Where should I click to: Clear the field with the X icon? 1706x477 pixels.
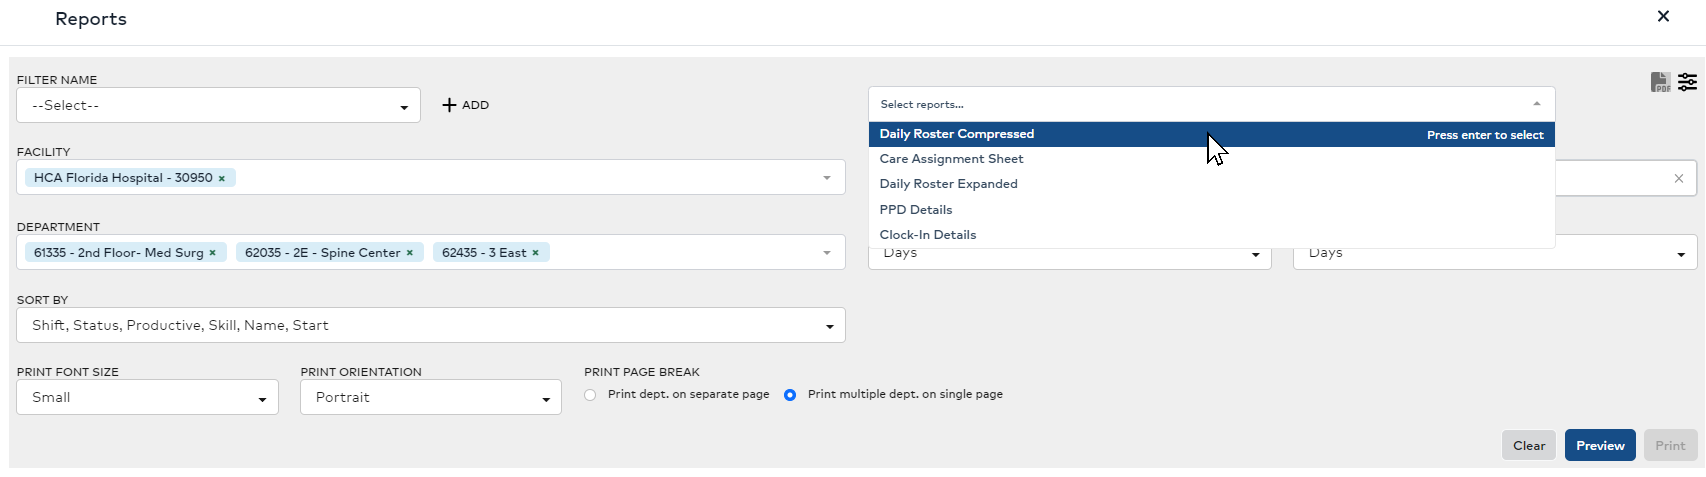tap(1679, 178)
